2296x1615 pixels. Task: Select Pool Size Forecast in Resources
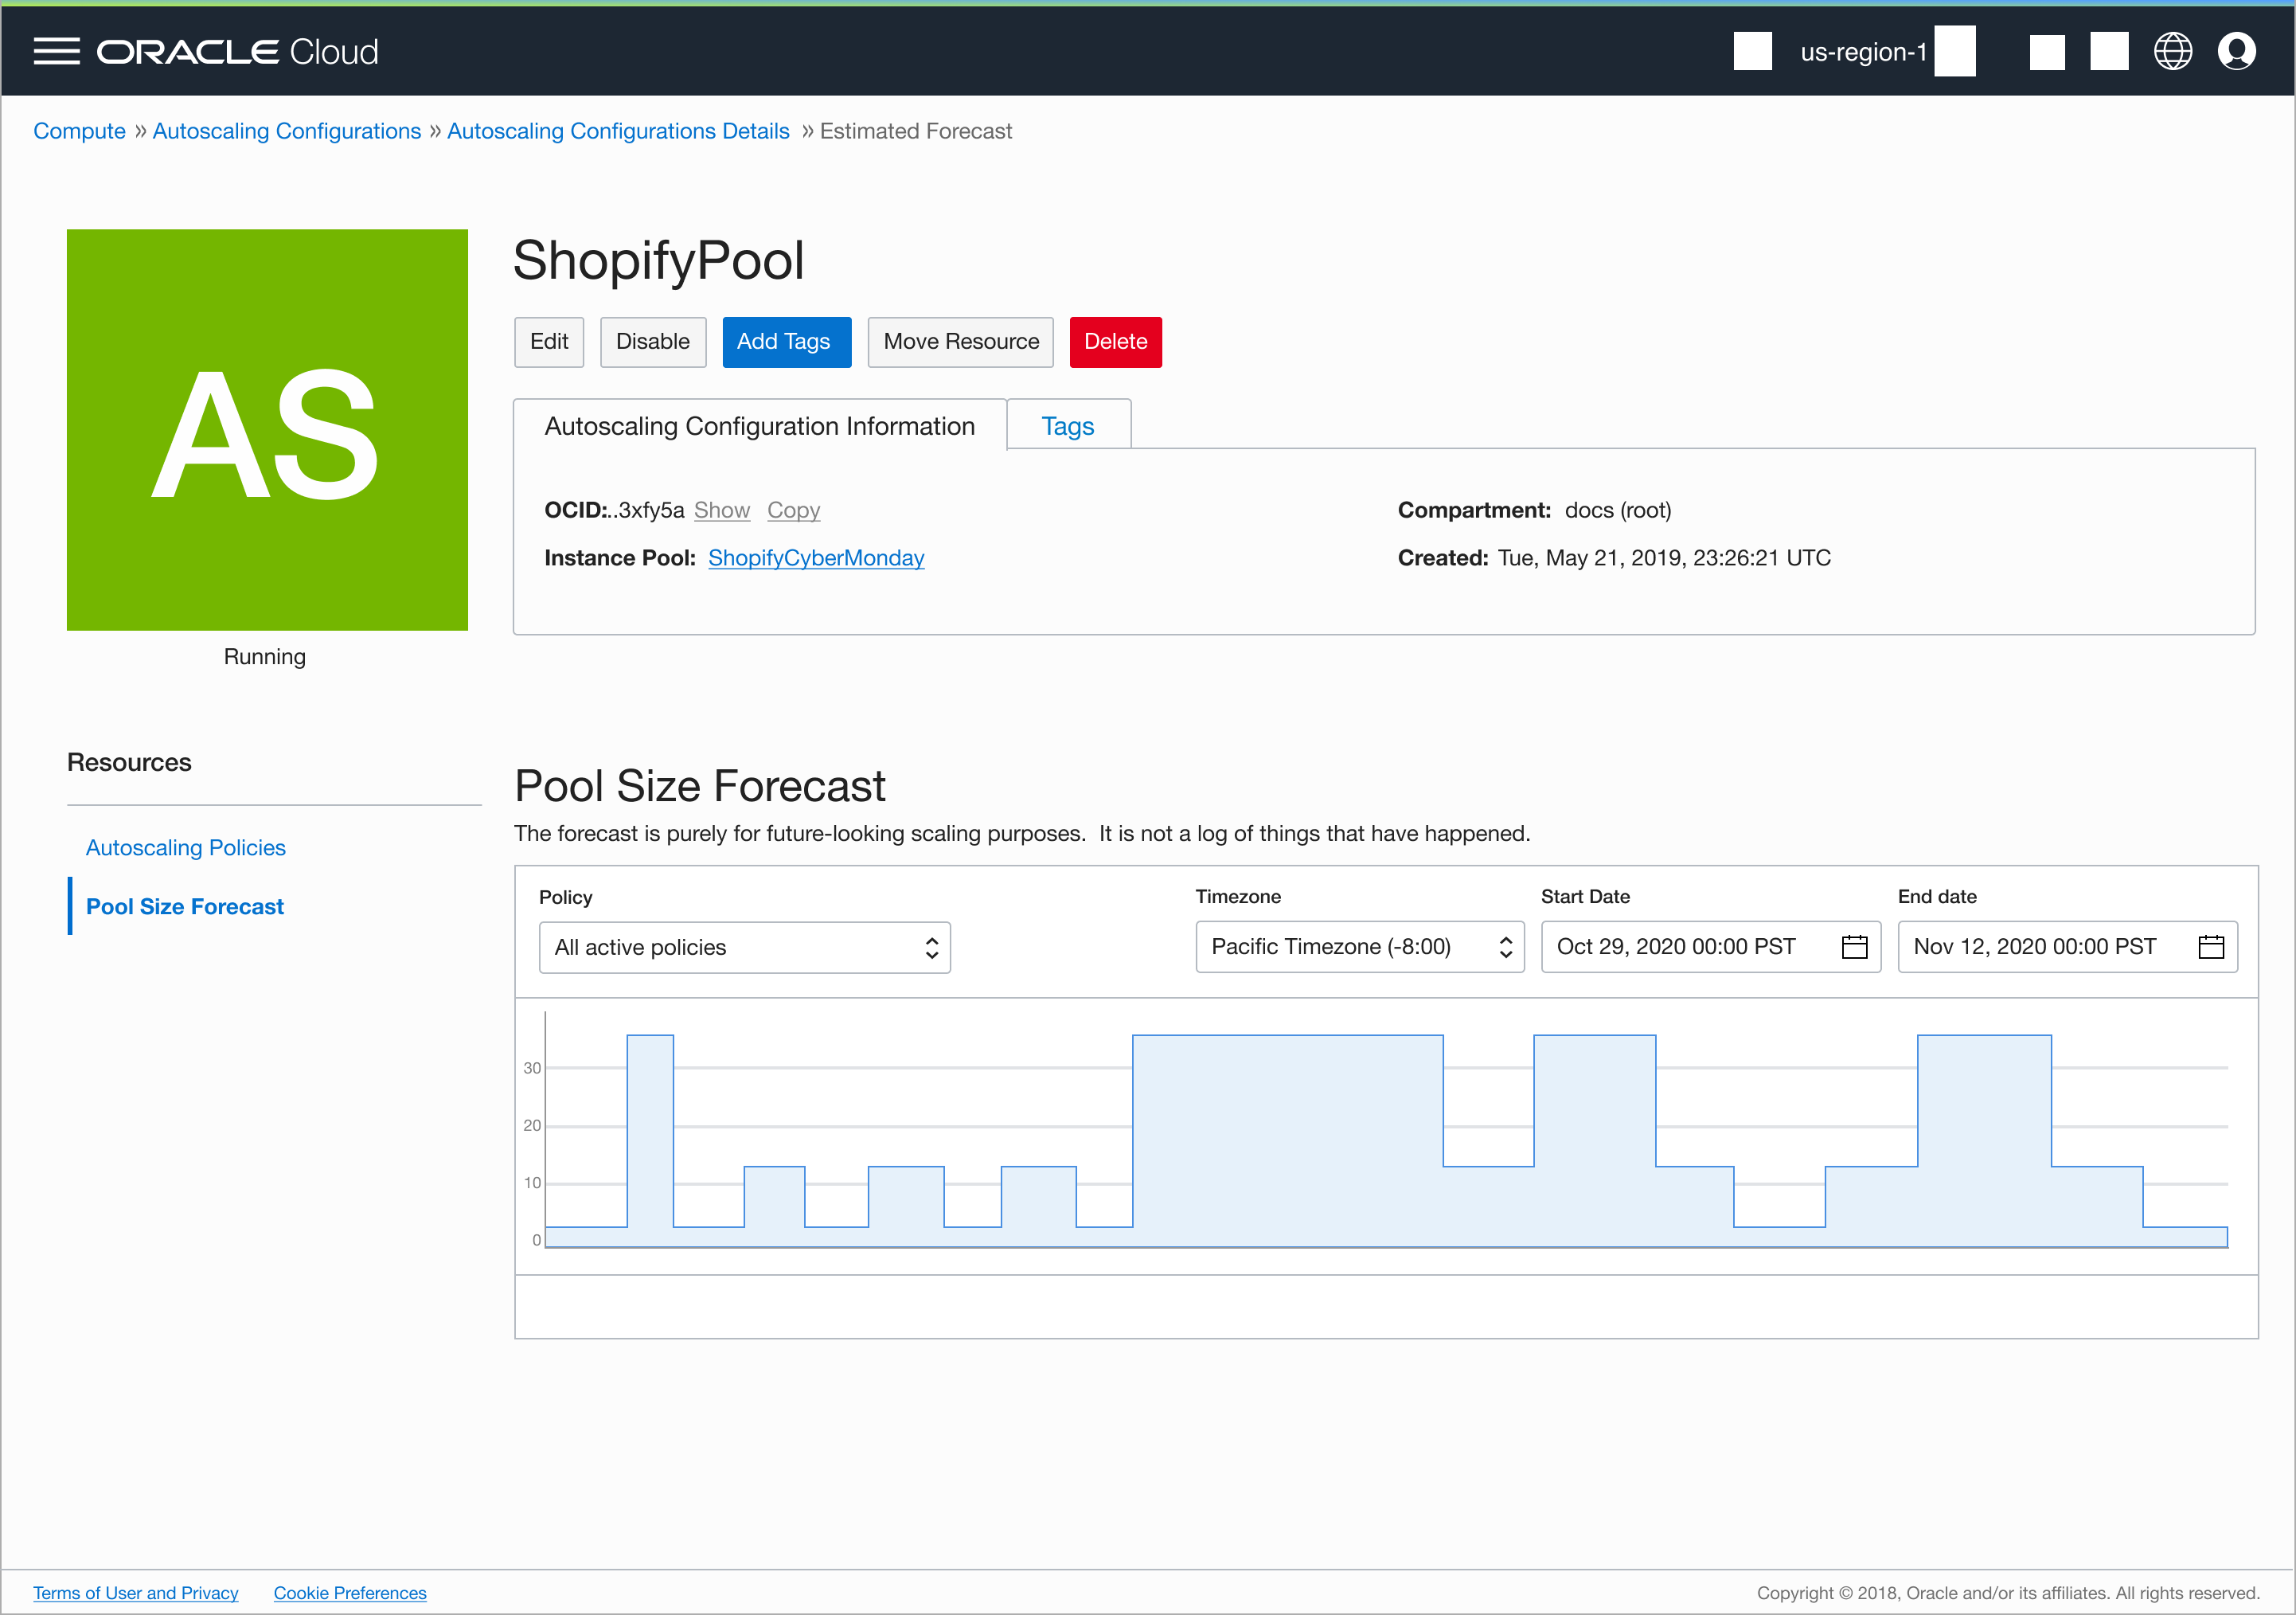(185, 906)
